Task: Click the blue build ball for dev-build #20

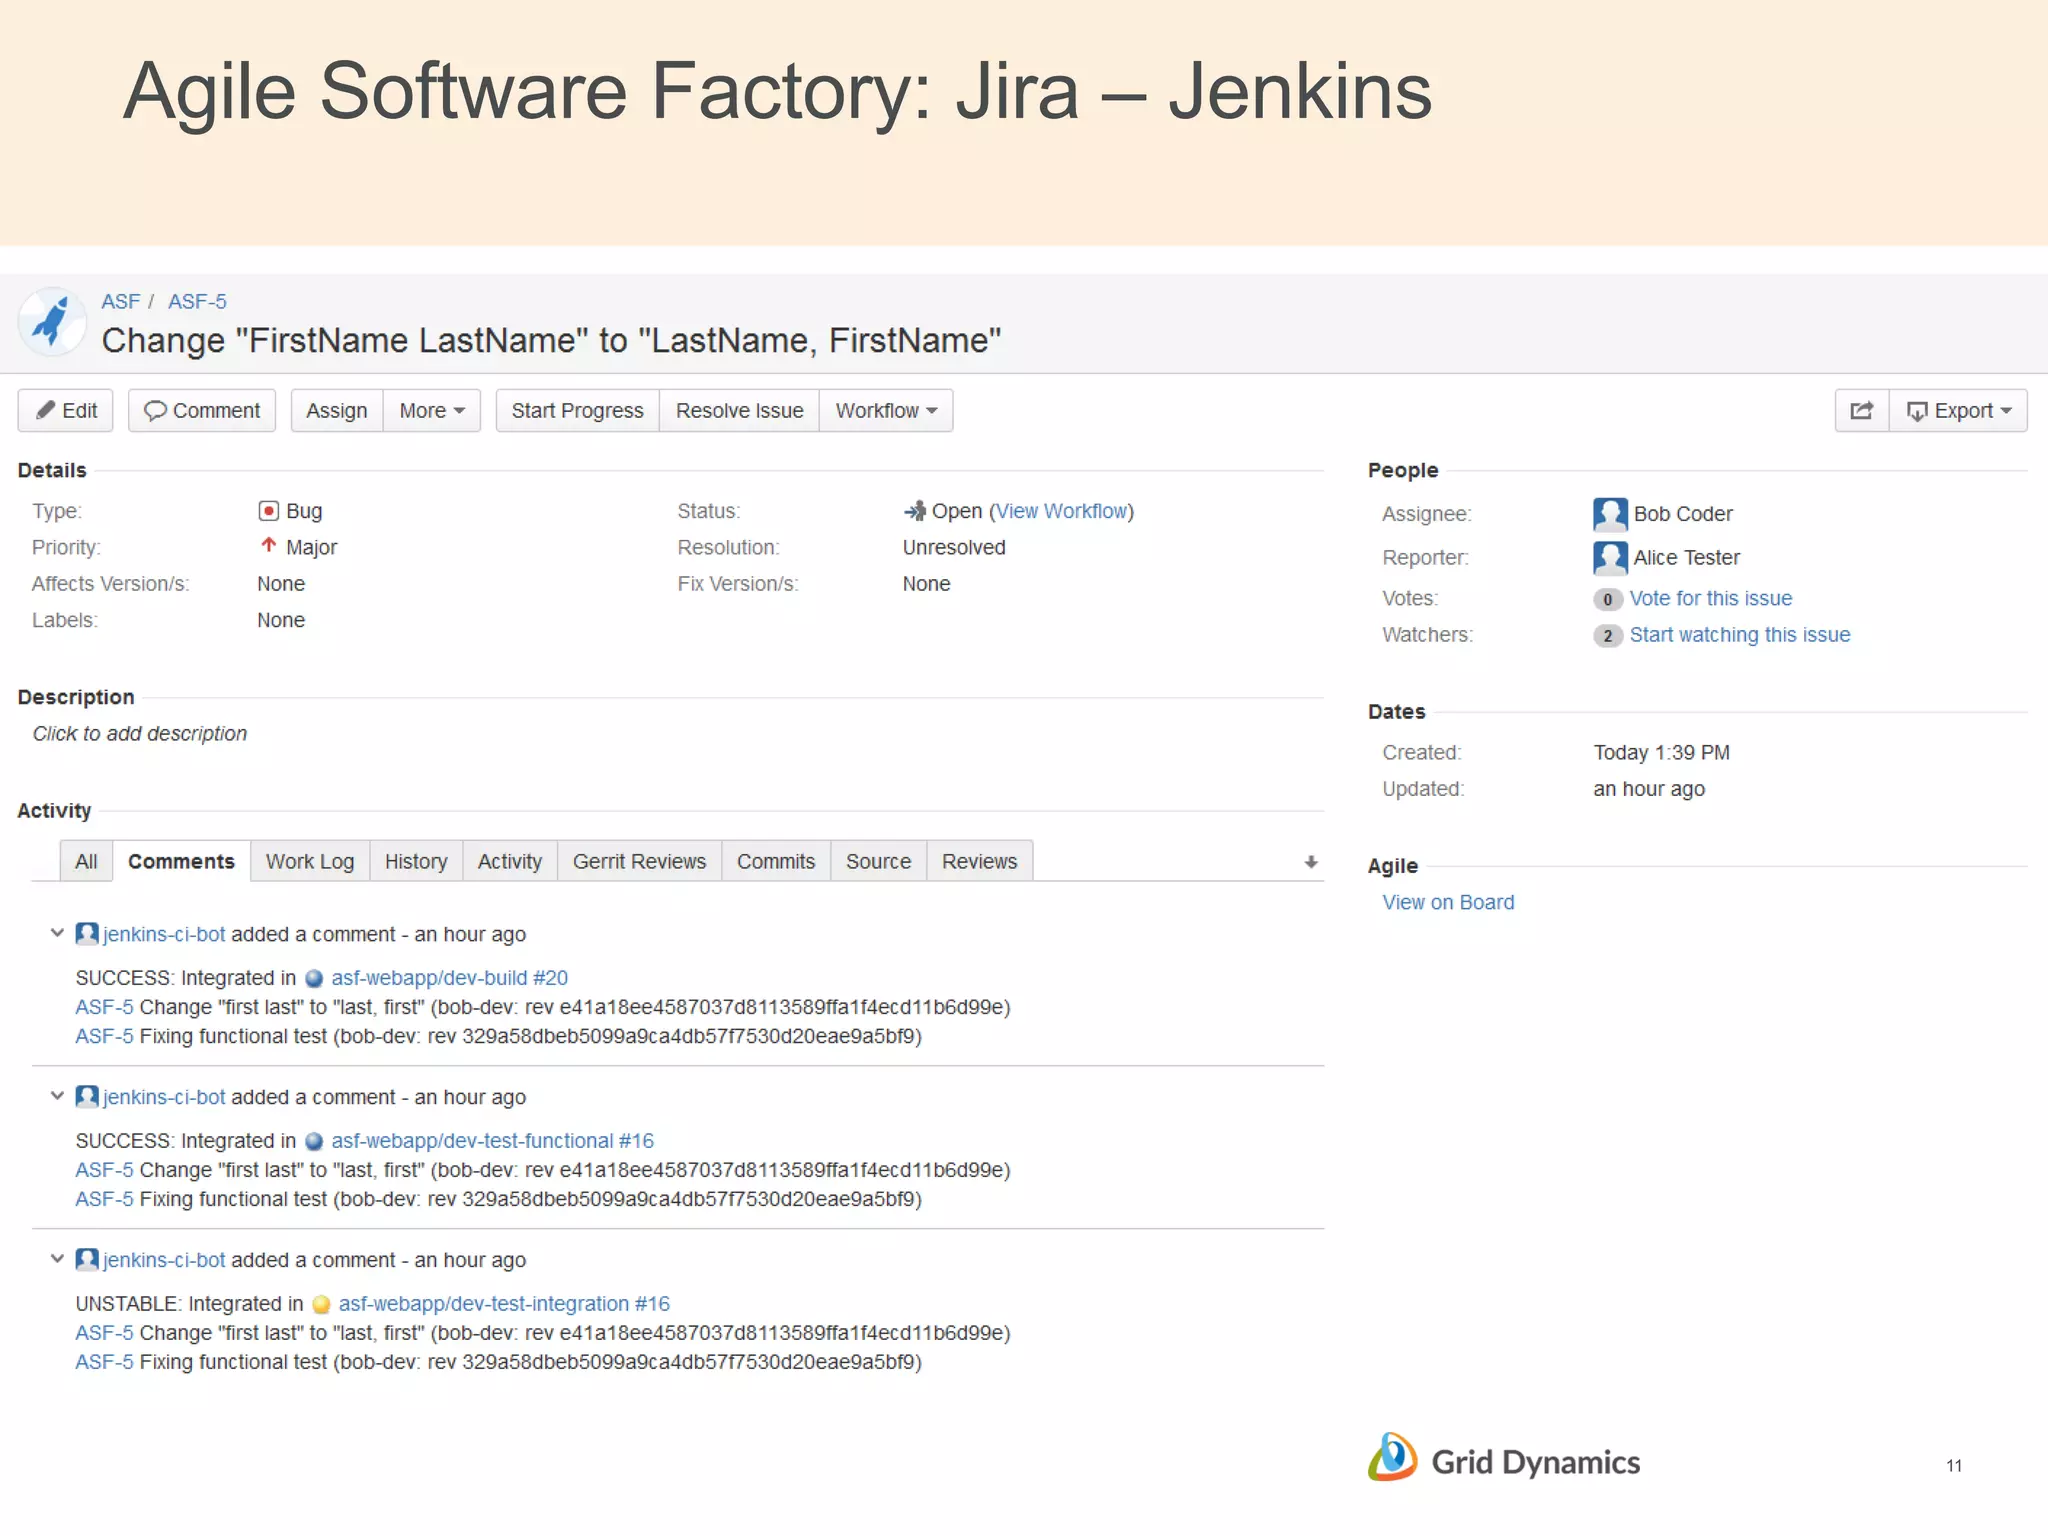Action: (x=314, y=978)
